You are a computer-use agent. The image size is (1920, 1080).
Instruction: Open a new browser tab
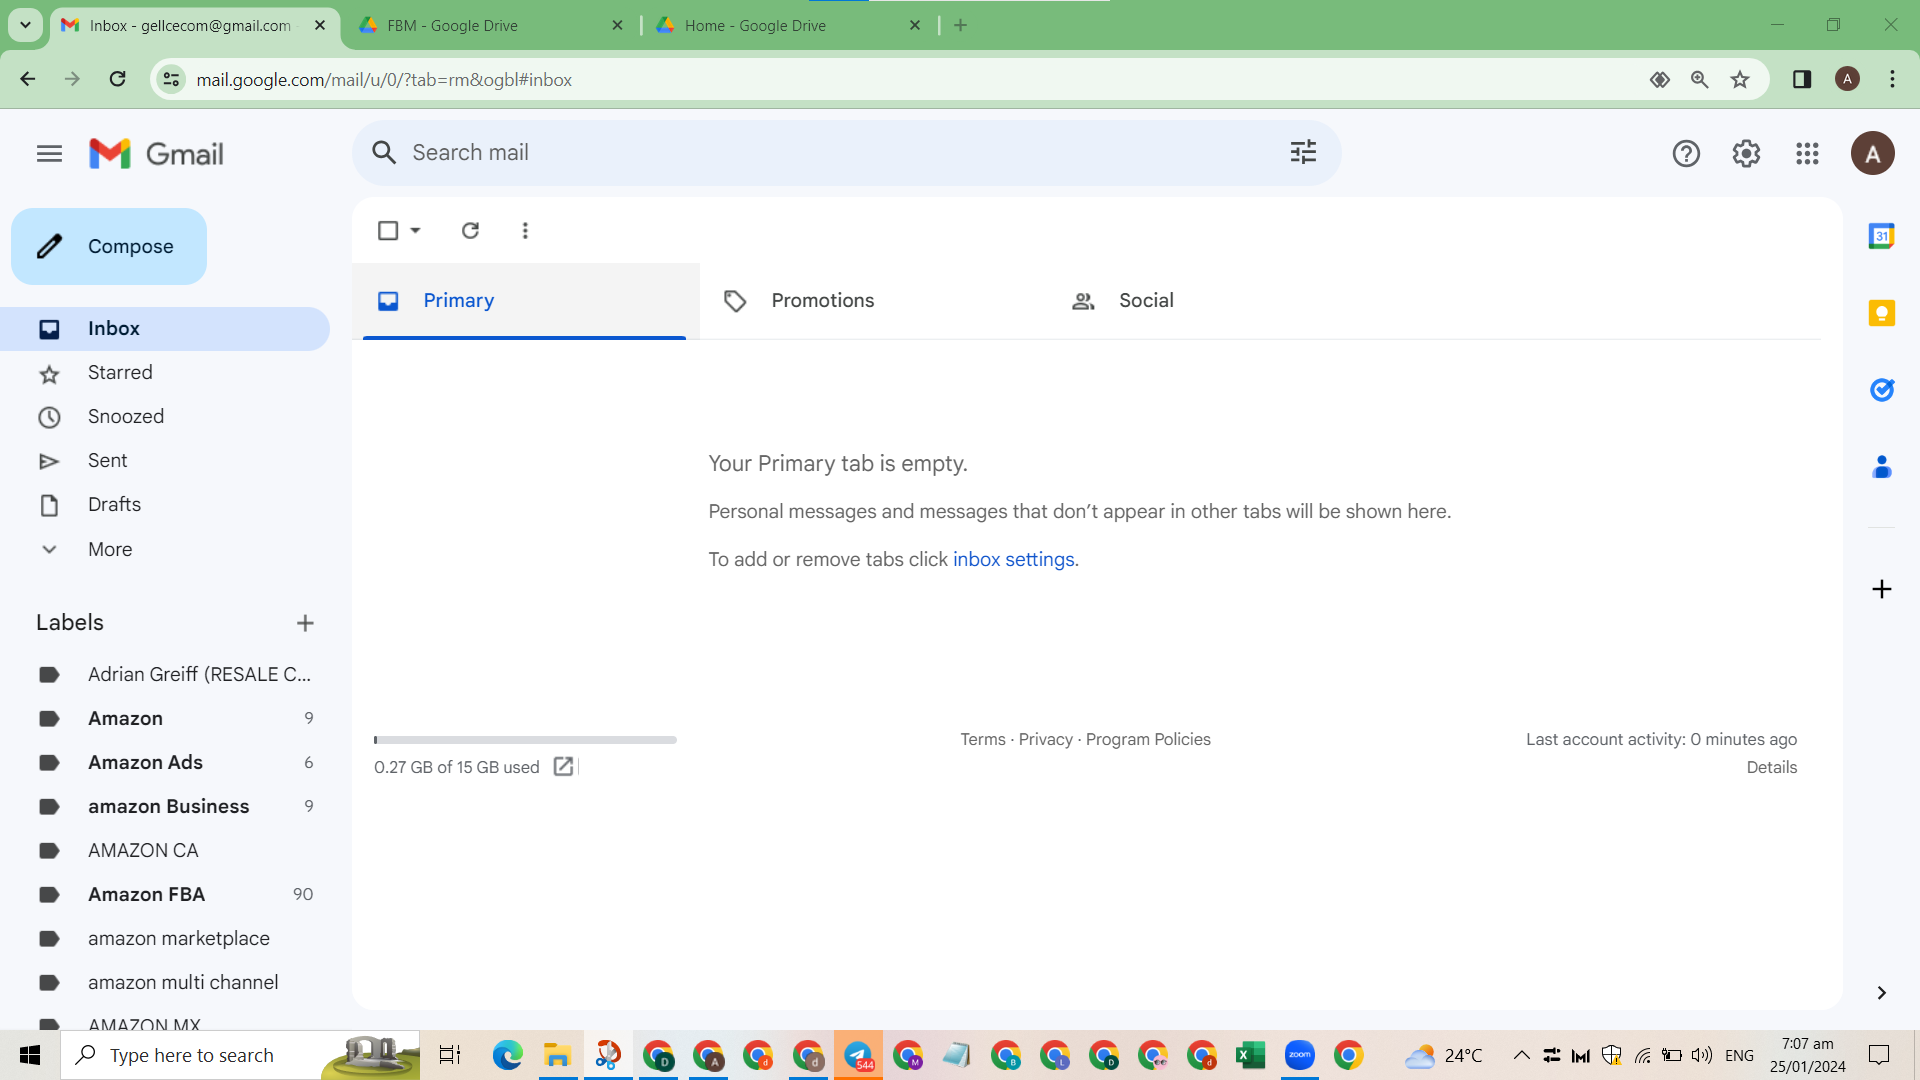[960, 25]
